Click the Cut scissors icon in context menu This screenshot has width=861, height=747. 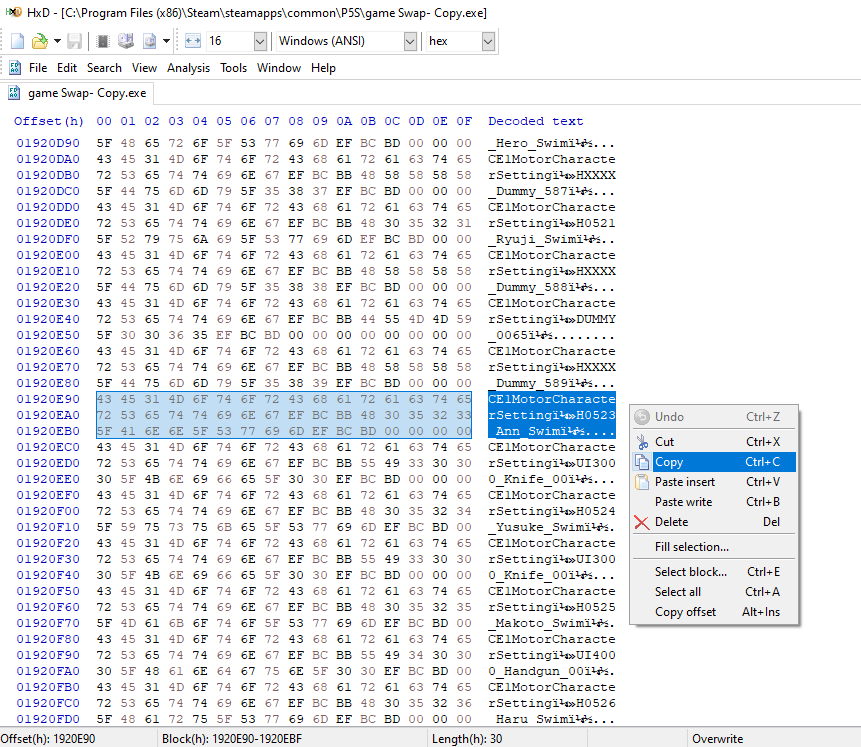[642, 442]
